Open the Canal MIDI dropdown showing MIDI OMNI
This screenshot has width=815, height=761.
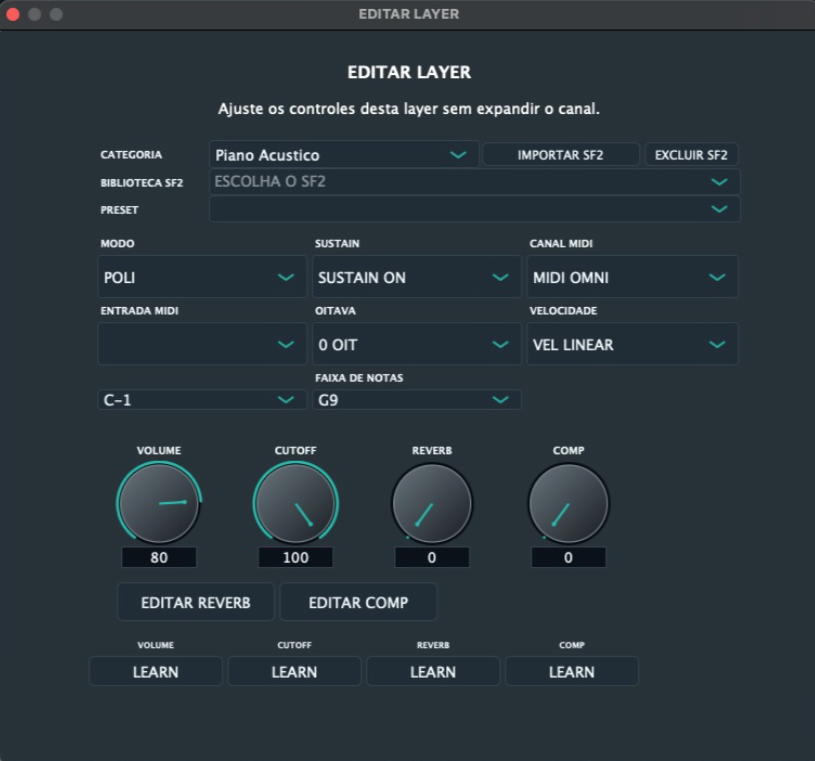[x=633, y=277]
